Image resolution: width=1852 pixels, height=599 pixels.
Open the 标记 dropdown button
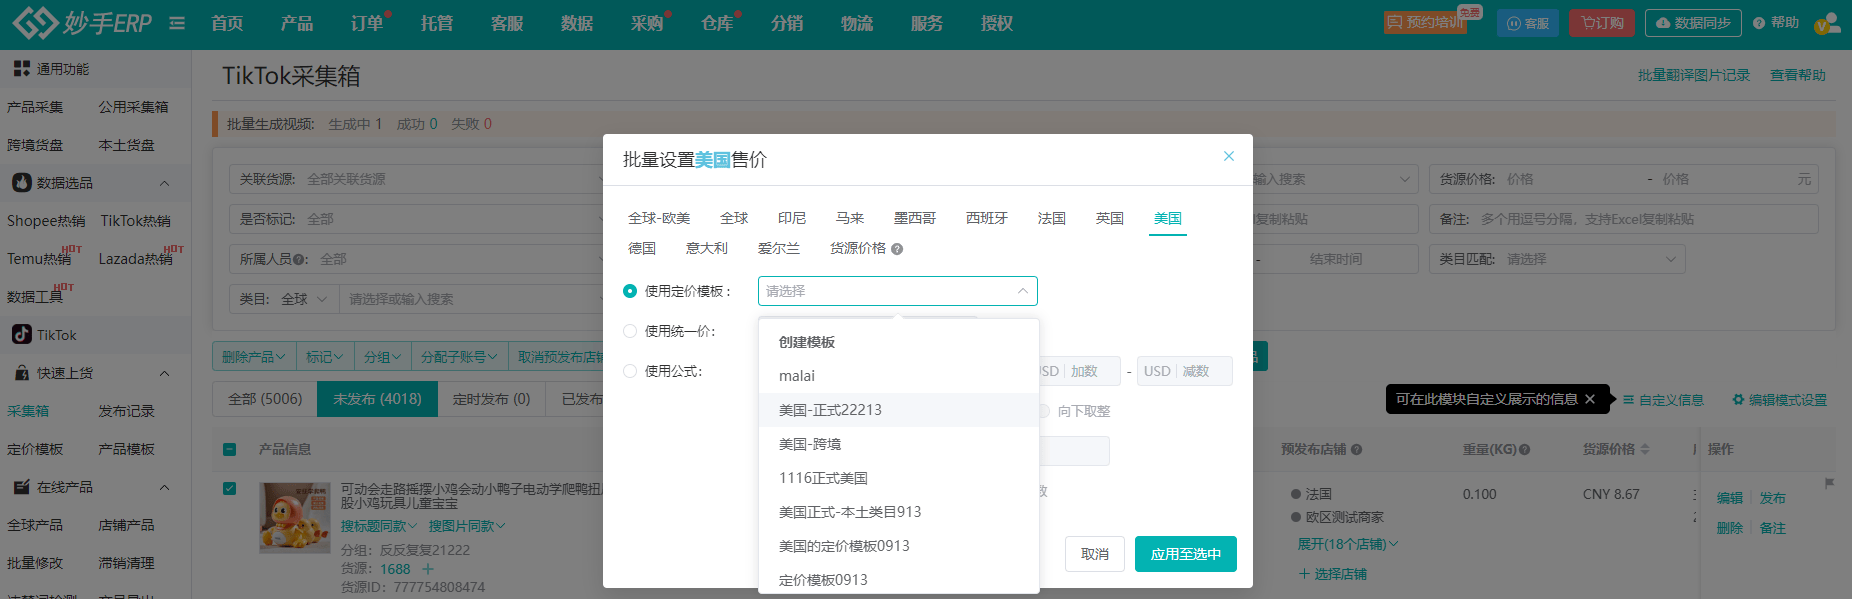point(325,357)
